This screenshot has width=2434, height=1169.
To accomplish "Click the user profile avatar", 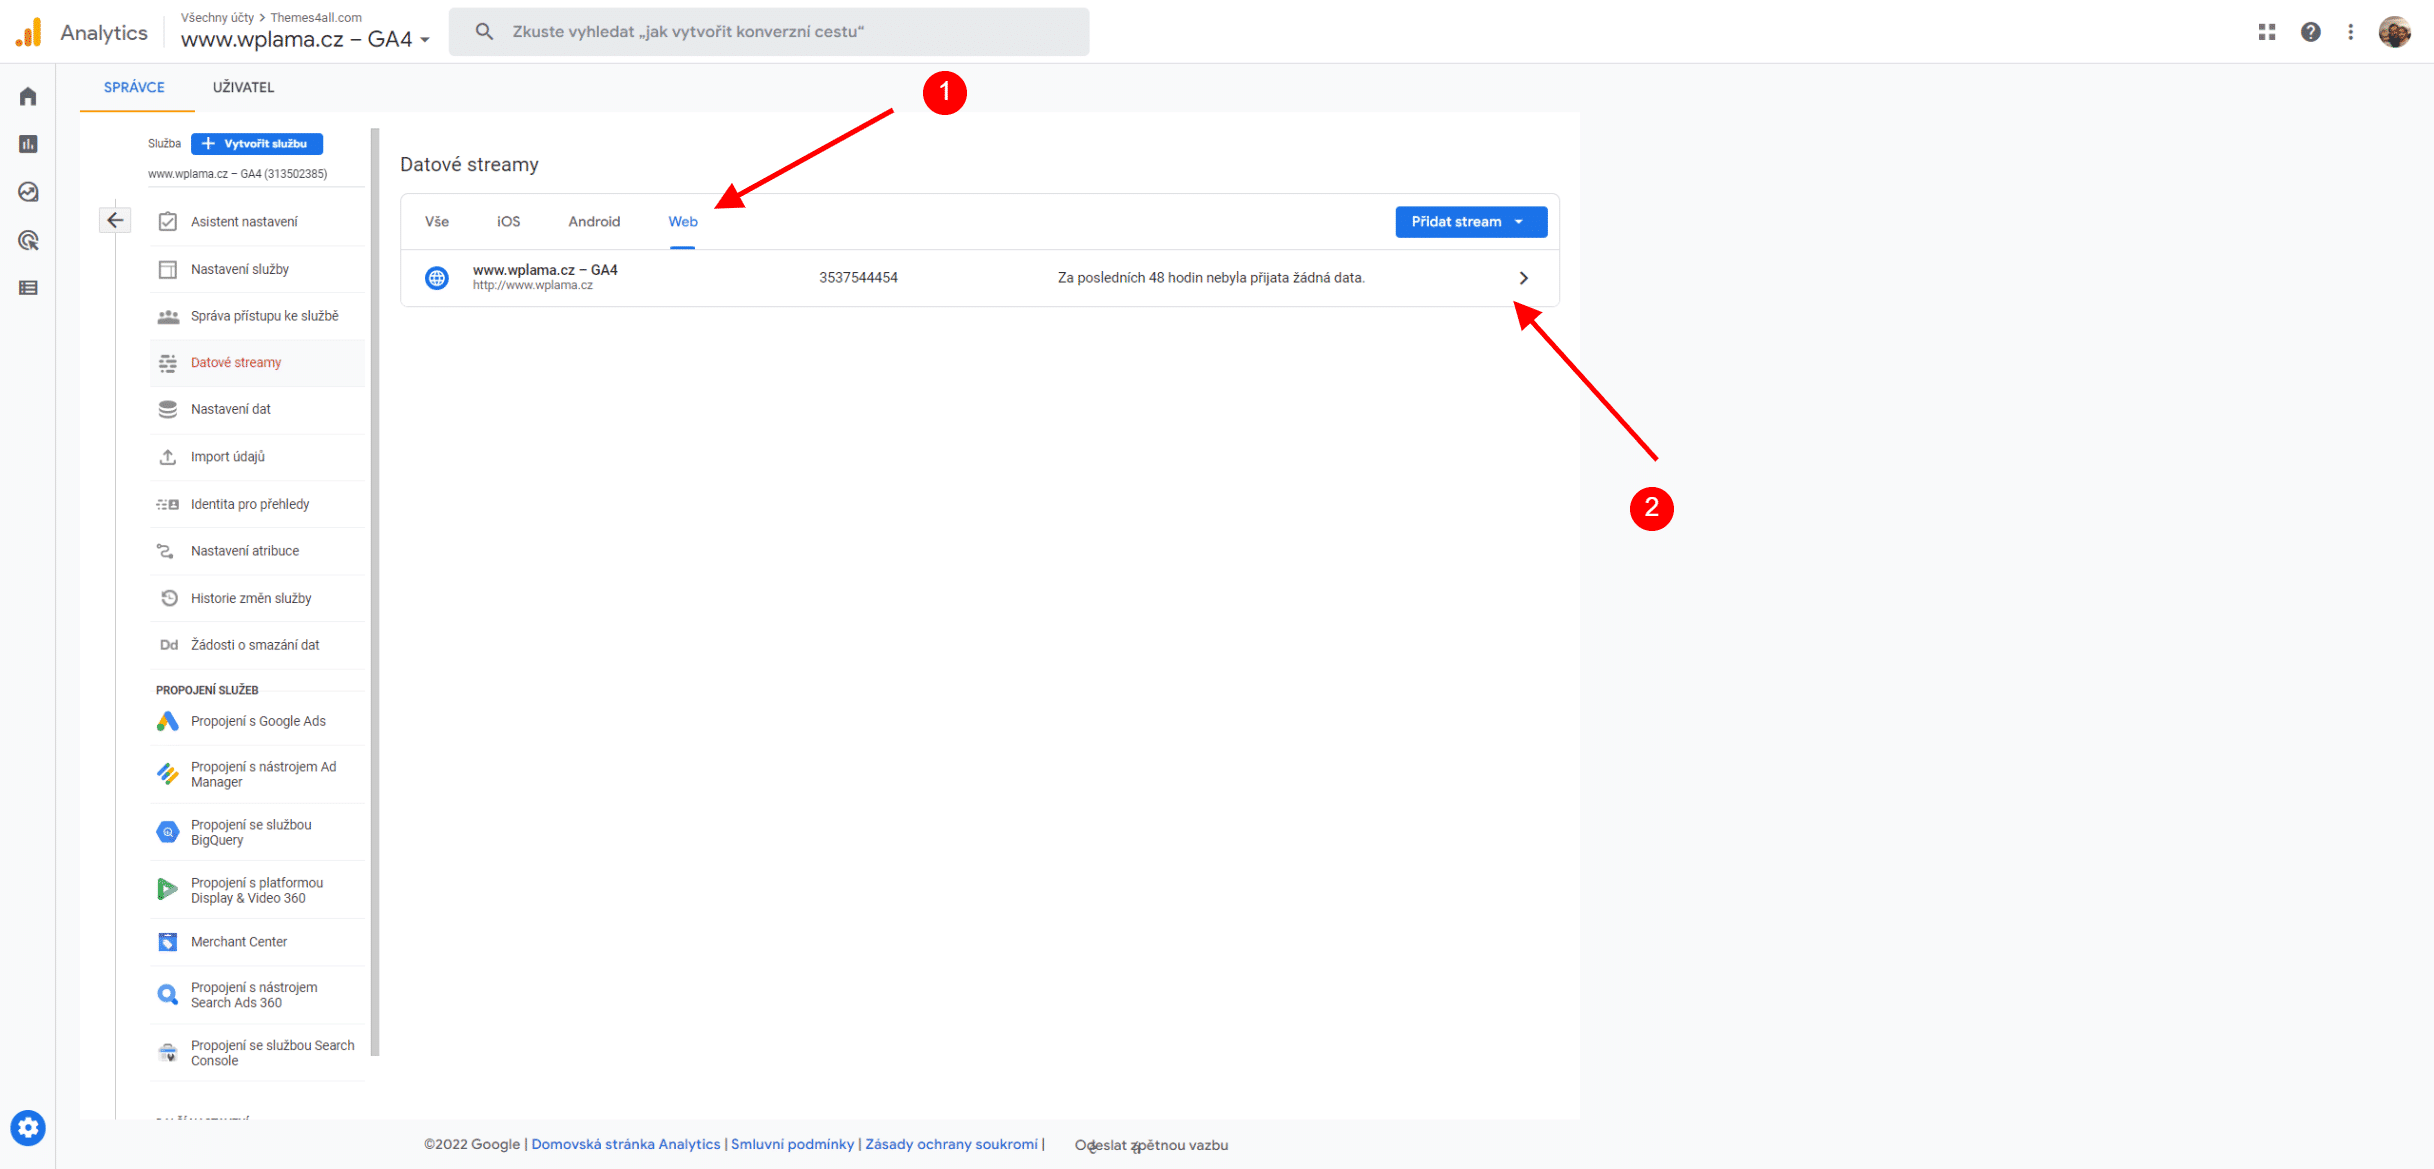I will (x=2395, y=32).
